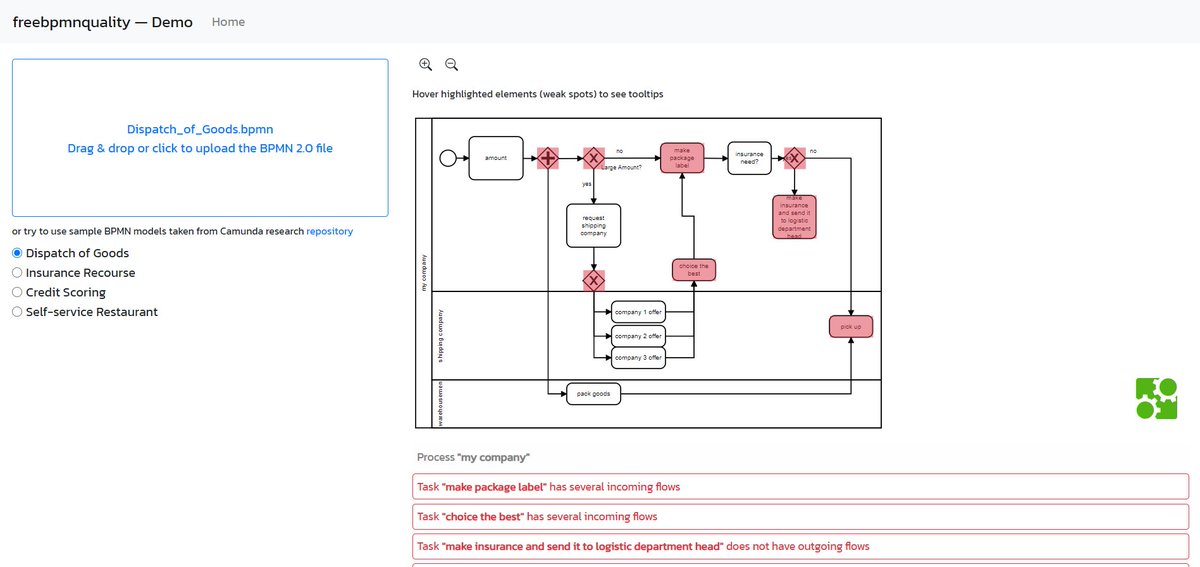Image resolution: width=1200 pixels, height=567 pixels.
Task: Zoom out of the BPMN diagram
Action: (451, 64)
